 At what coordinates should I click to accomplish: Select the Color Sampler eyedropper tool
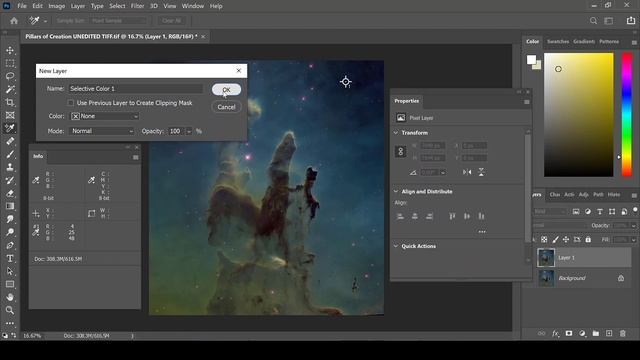pyautogui.click(x=10, y=128)
